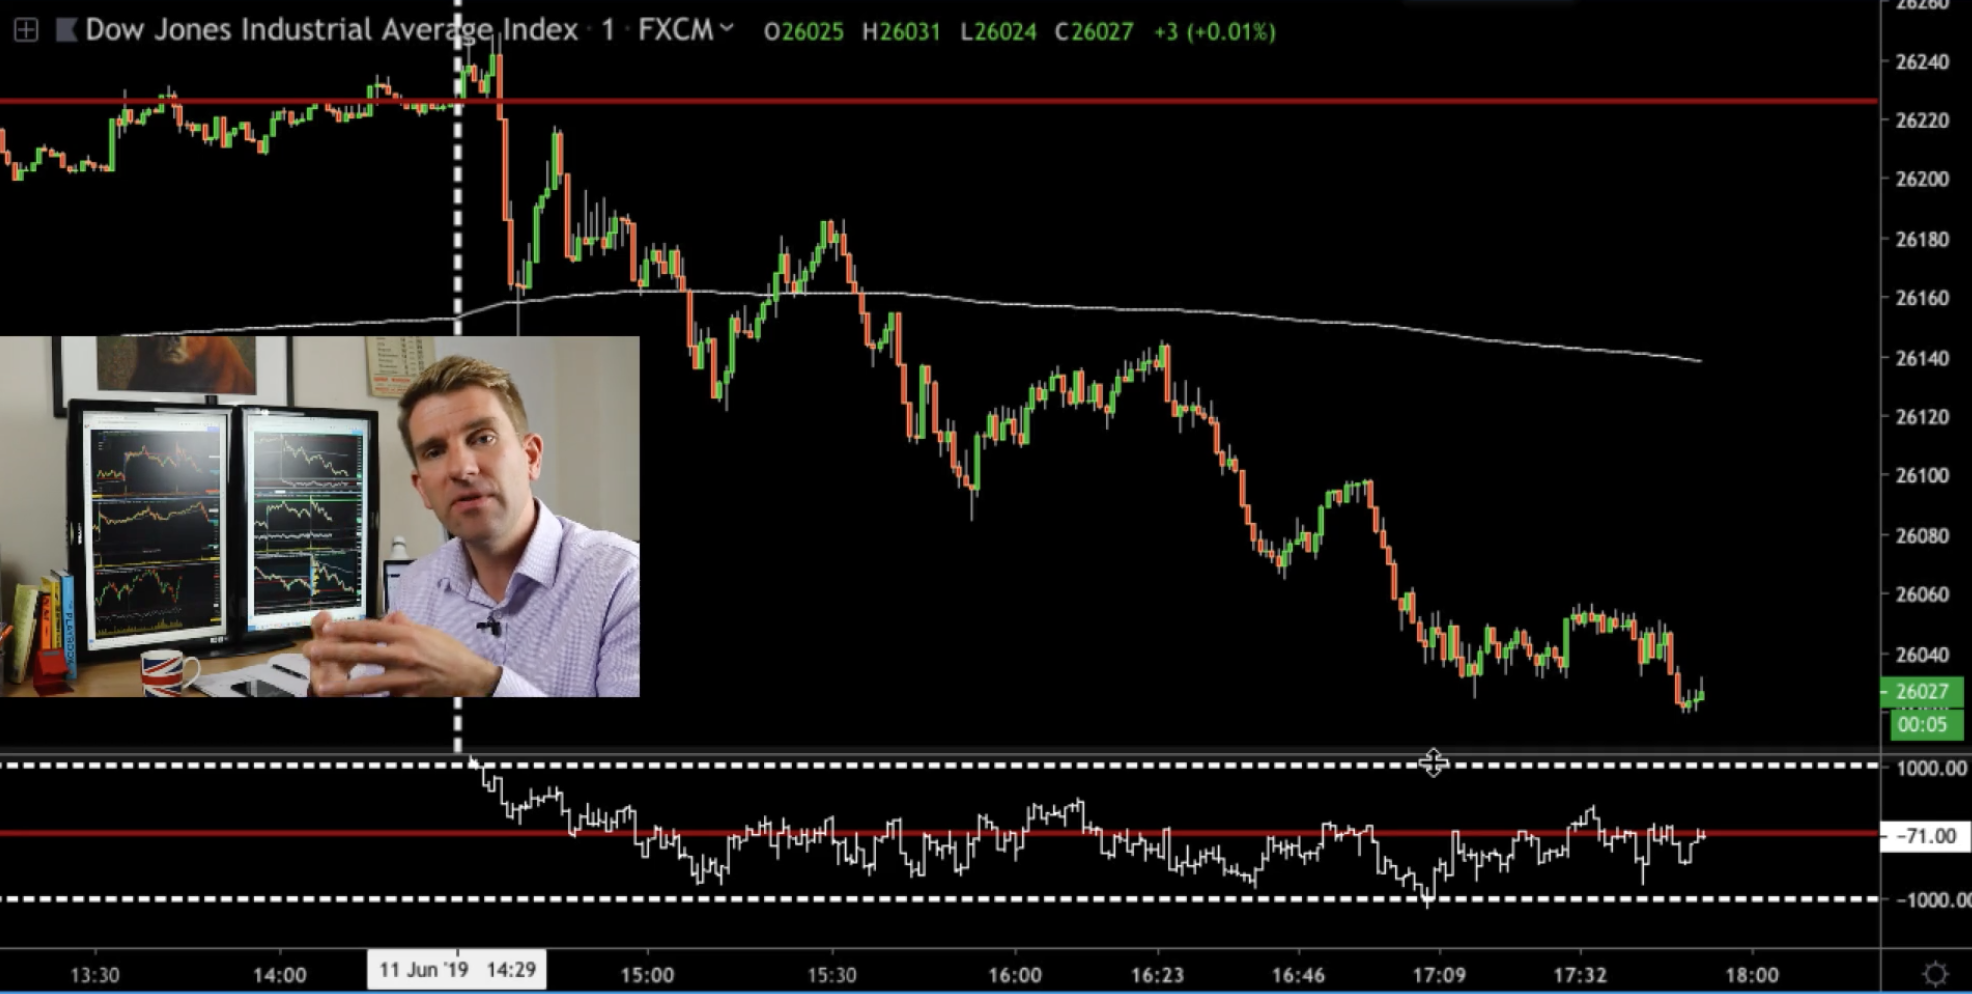
Task: Click the 26160 price scale label
Action: 1922,298
